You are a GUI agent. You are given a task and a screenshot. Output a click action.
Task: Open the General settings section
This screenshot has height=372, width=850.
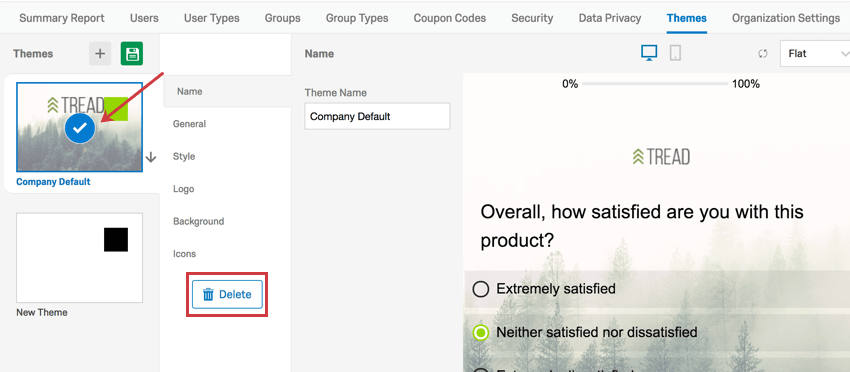[x=189, y=124]
